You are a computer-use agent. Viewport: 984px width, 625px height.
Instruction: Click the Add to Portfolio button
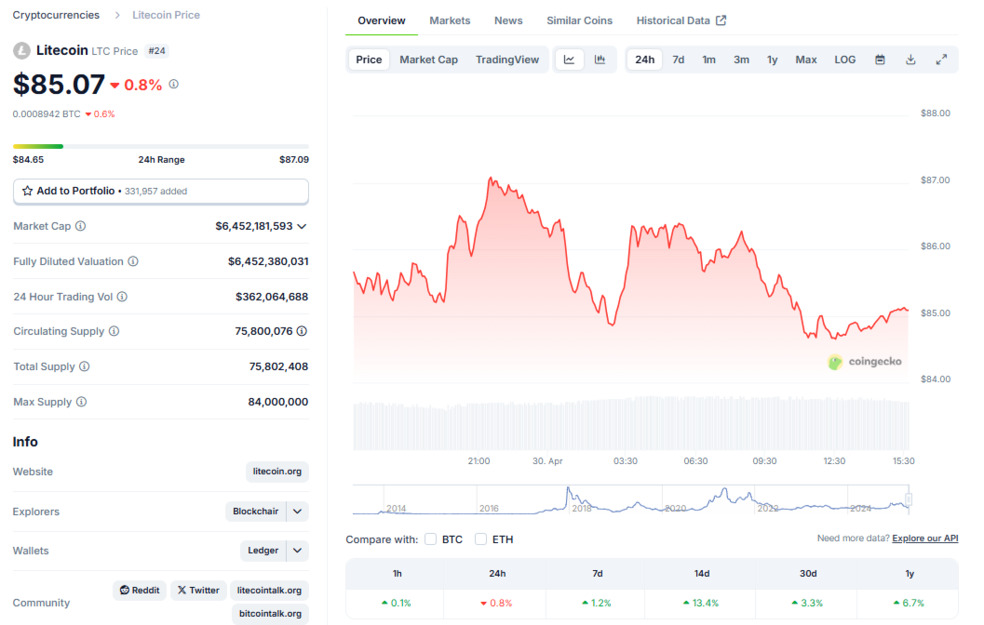pyautogui.click(x=161, y=191)
